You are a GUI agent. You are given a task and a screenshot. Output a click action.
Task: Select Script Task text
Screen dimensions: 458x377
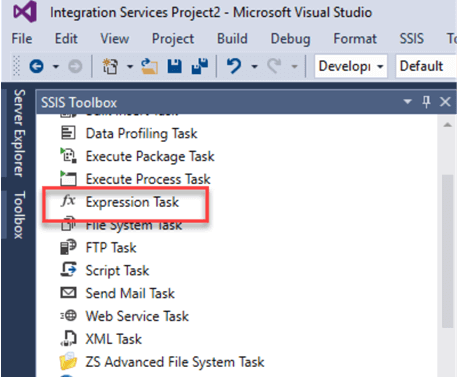(117, 271)
